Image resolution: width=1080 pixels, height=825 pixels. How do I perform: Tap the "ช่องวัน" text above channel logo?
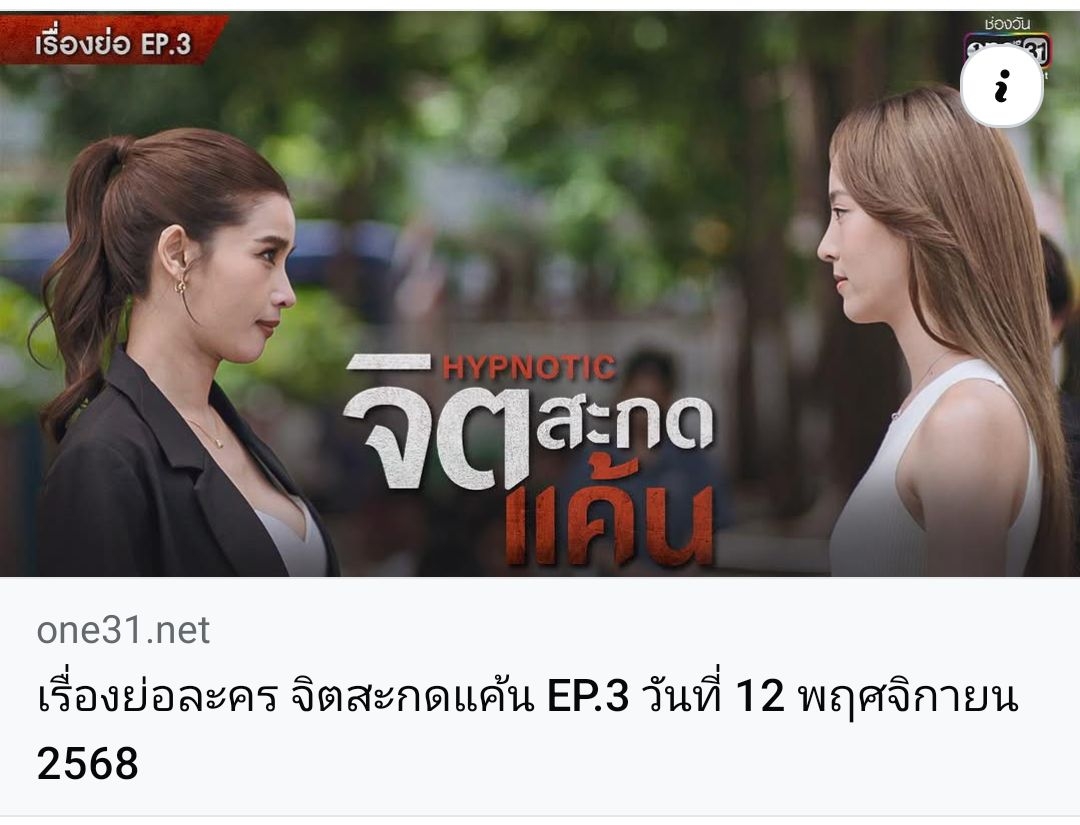click(x=1007, y=24)
